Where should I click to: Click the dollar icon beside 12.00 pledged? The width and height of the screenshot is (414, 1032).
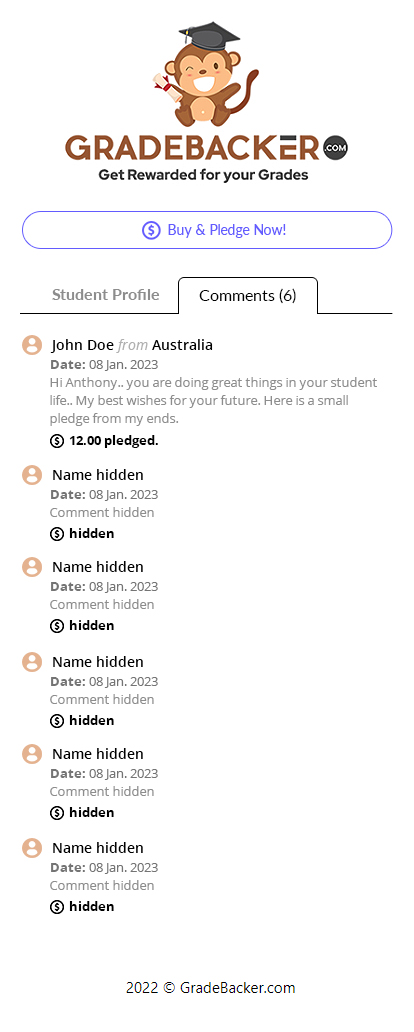click(x=57, y=441)
